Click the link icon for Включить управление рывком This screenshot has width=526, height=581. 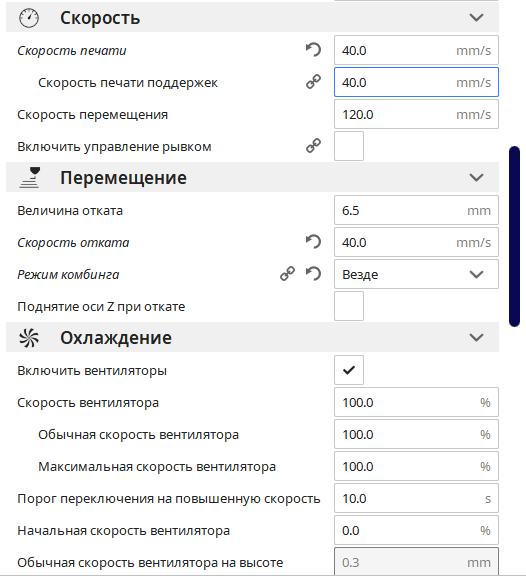click(x=313, y=146)
